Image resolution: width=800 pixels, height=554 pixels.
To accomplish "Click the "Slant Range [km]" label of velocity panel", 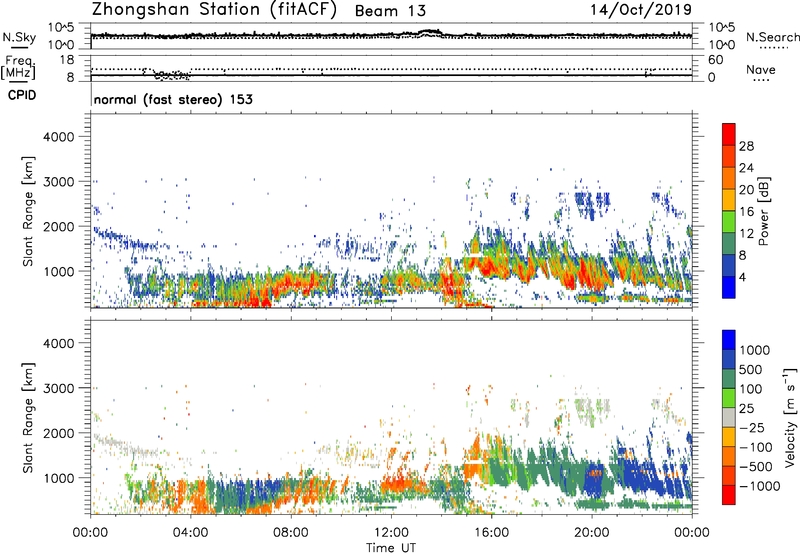I will click(x=28, y=418).
